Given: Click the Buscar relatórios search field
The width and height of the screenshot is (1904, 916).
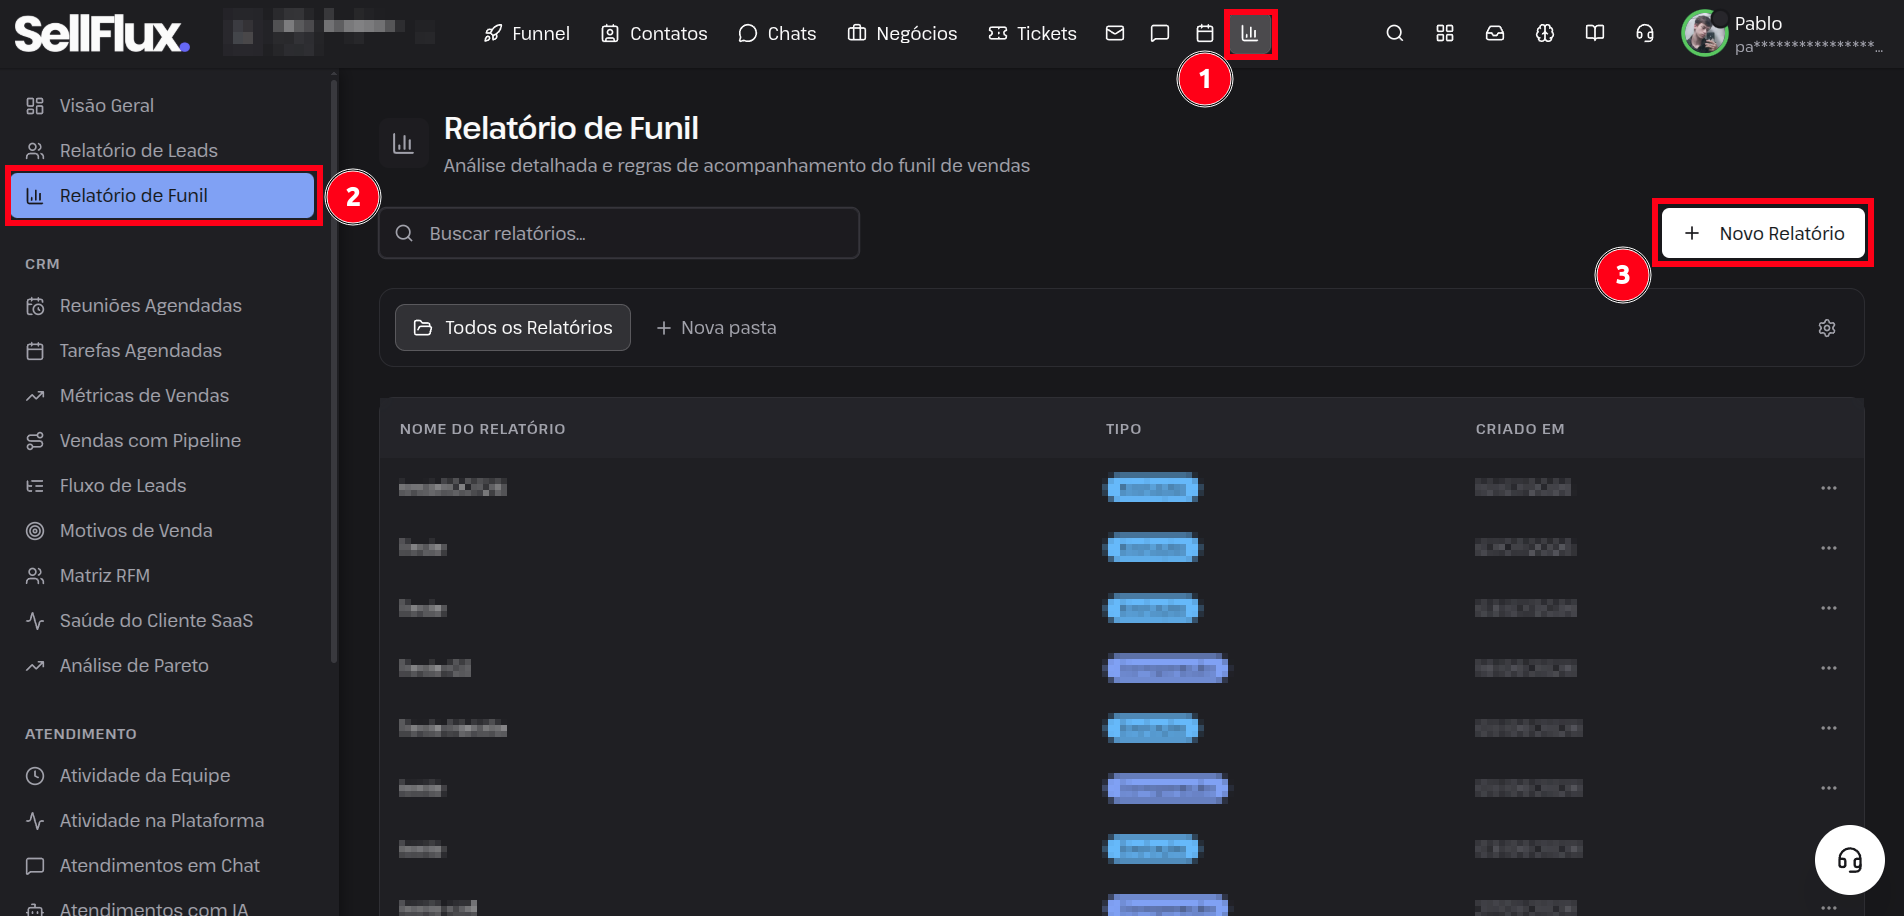Looking at the screenshot, I should (619, 233).
